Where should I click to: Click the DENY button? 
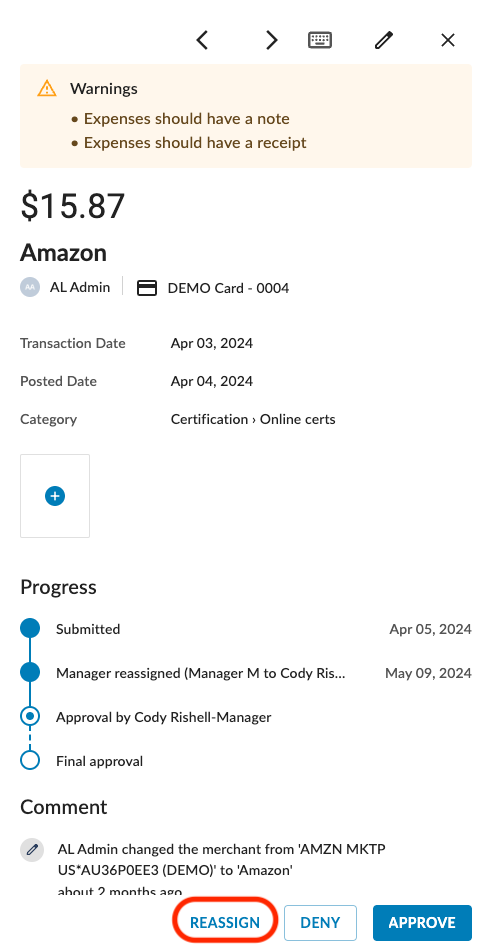click(x=320, y=922)
